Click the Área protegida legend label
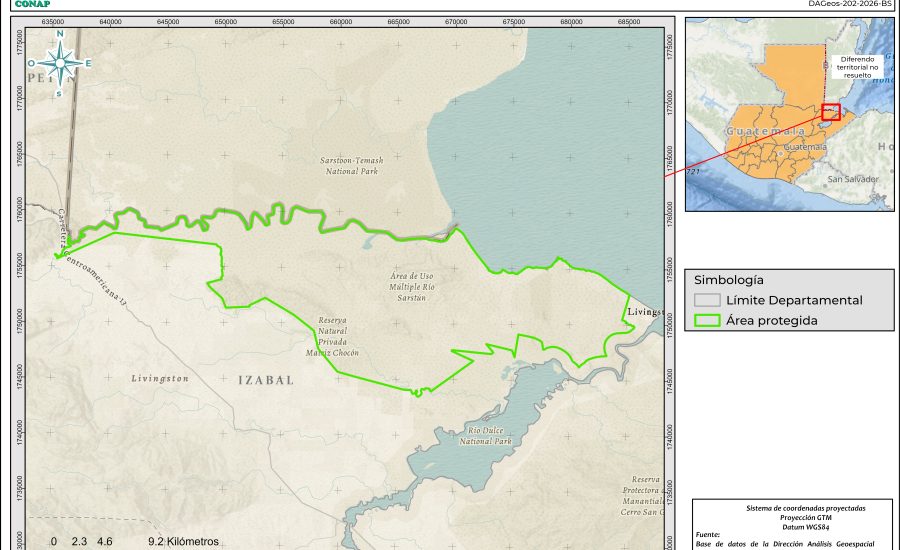 click(772, 321)
